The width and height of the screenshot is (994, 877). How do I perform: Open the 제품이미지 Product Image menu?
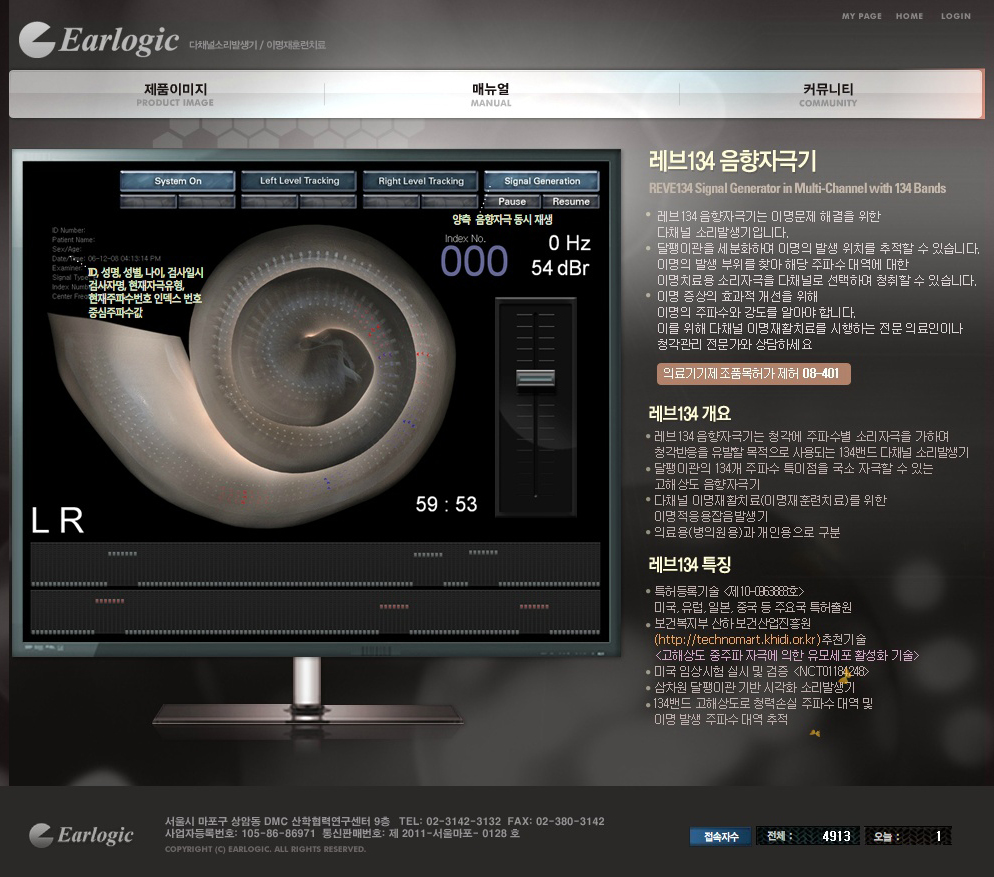175,94
